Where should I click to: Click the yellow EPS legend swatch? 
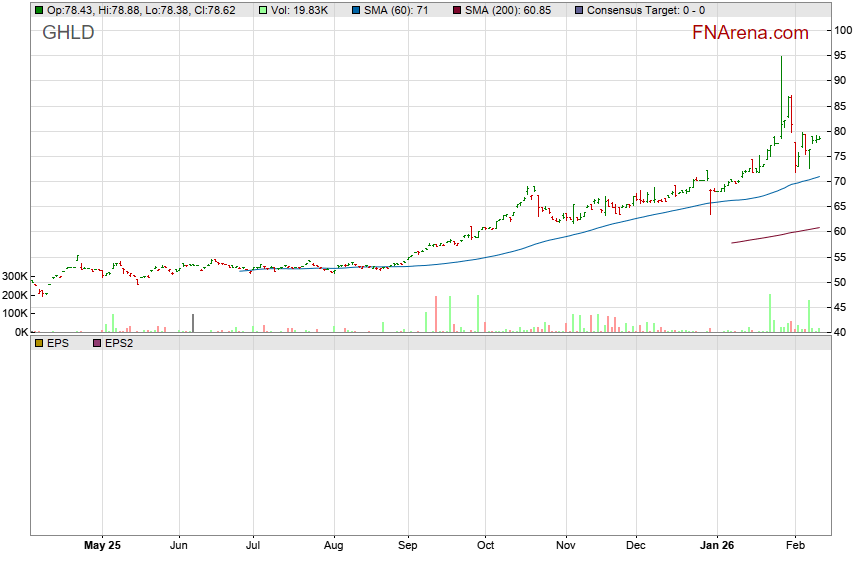click(39, 343)
